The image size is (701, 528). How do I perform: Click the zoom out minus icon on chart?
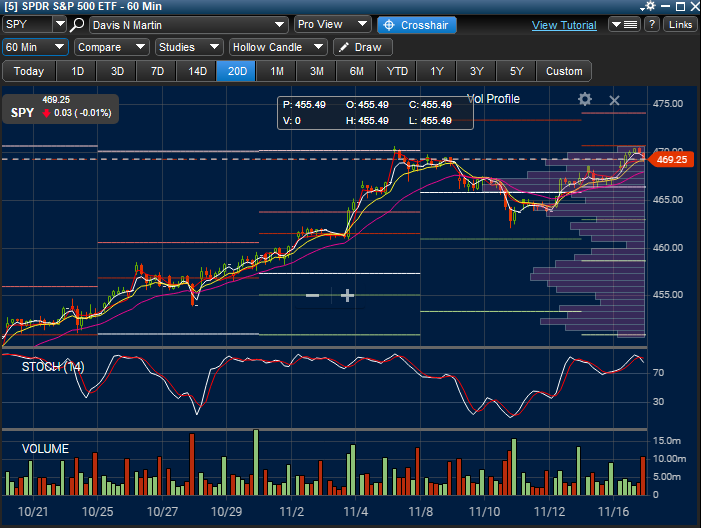312,295
